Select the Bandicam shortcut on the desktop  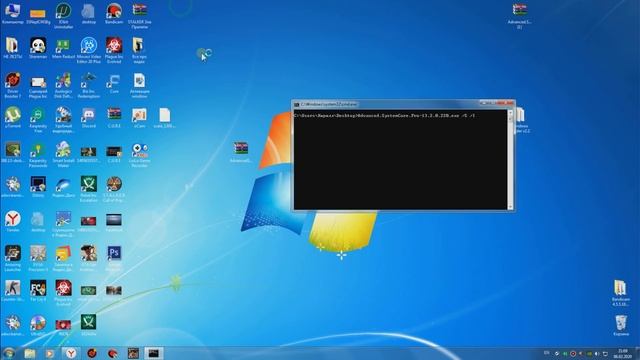[x=114, y=14]
